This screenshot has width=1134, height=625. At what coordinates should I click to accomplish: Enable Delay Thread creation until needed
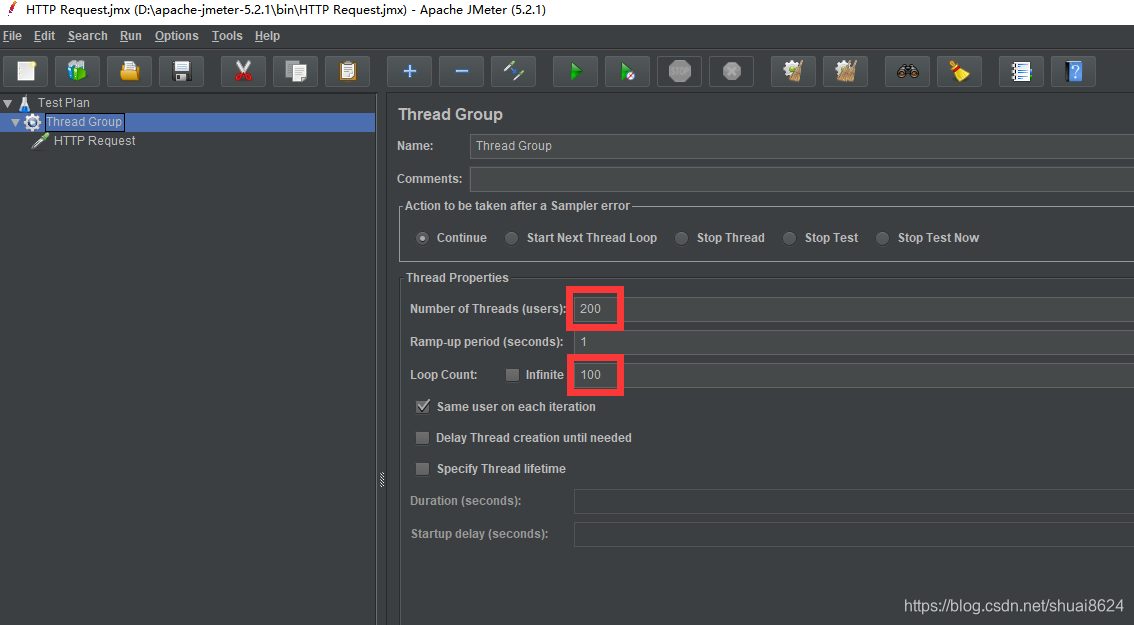coord(422,438)
